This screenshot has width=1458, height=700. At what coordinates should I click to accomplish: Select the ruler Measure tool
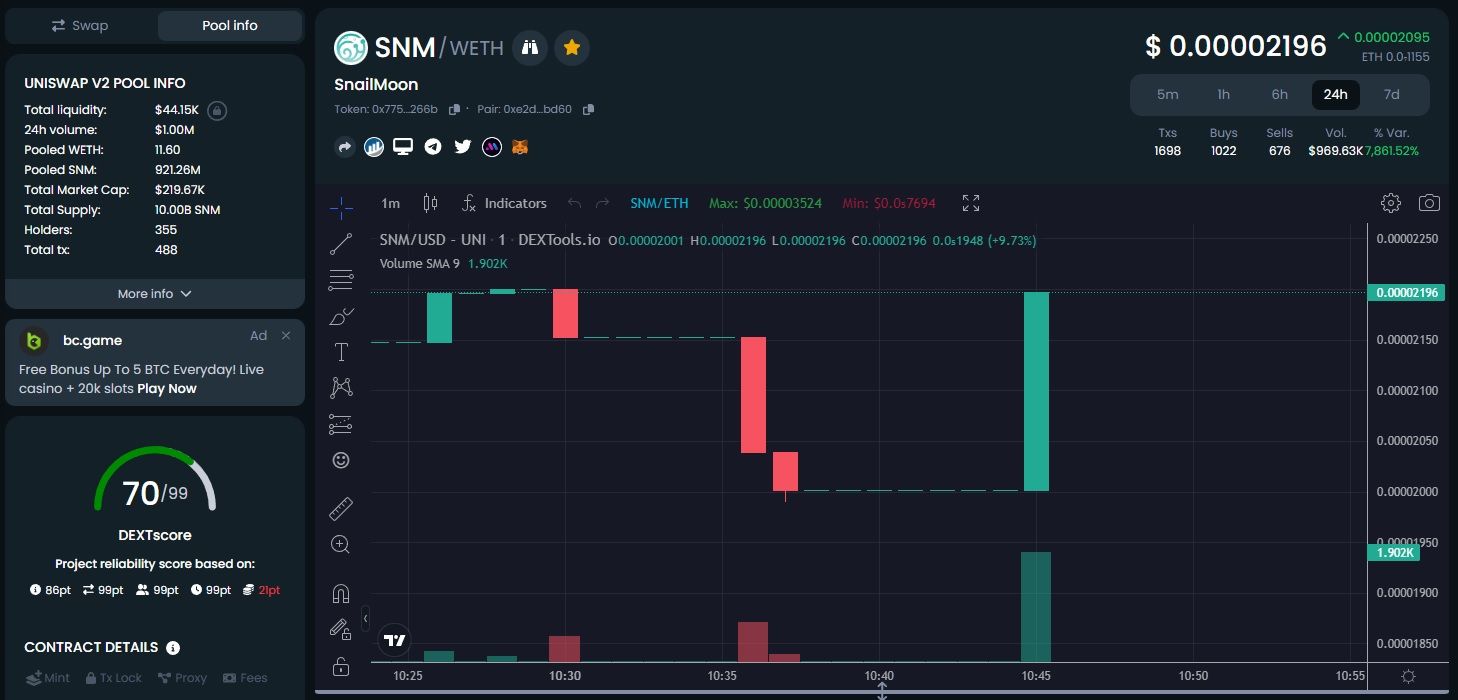pyautogui.click(x=341, y=509)
